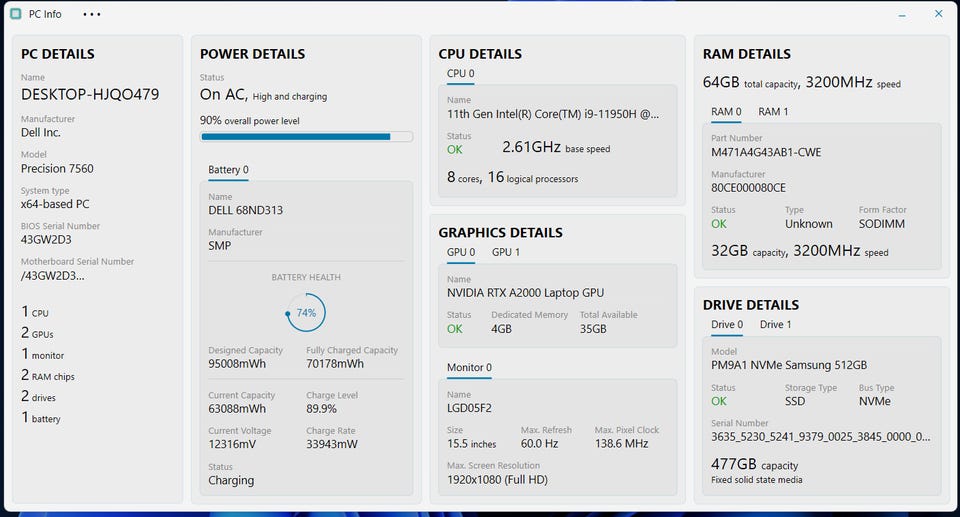Open the three-dot more options menu

pos(92,15)
